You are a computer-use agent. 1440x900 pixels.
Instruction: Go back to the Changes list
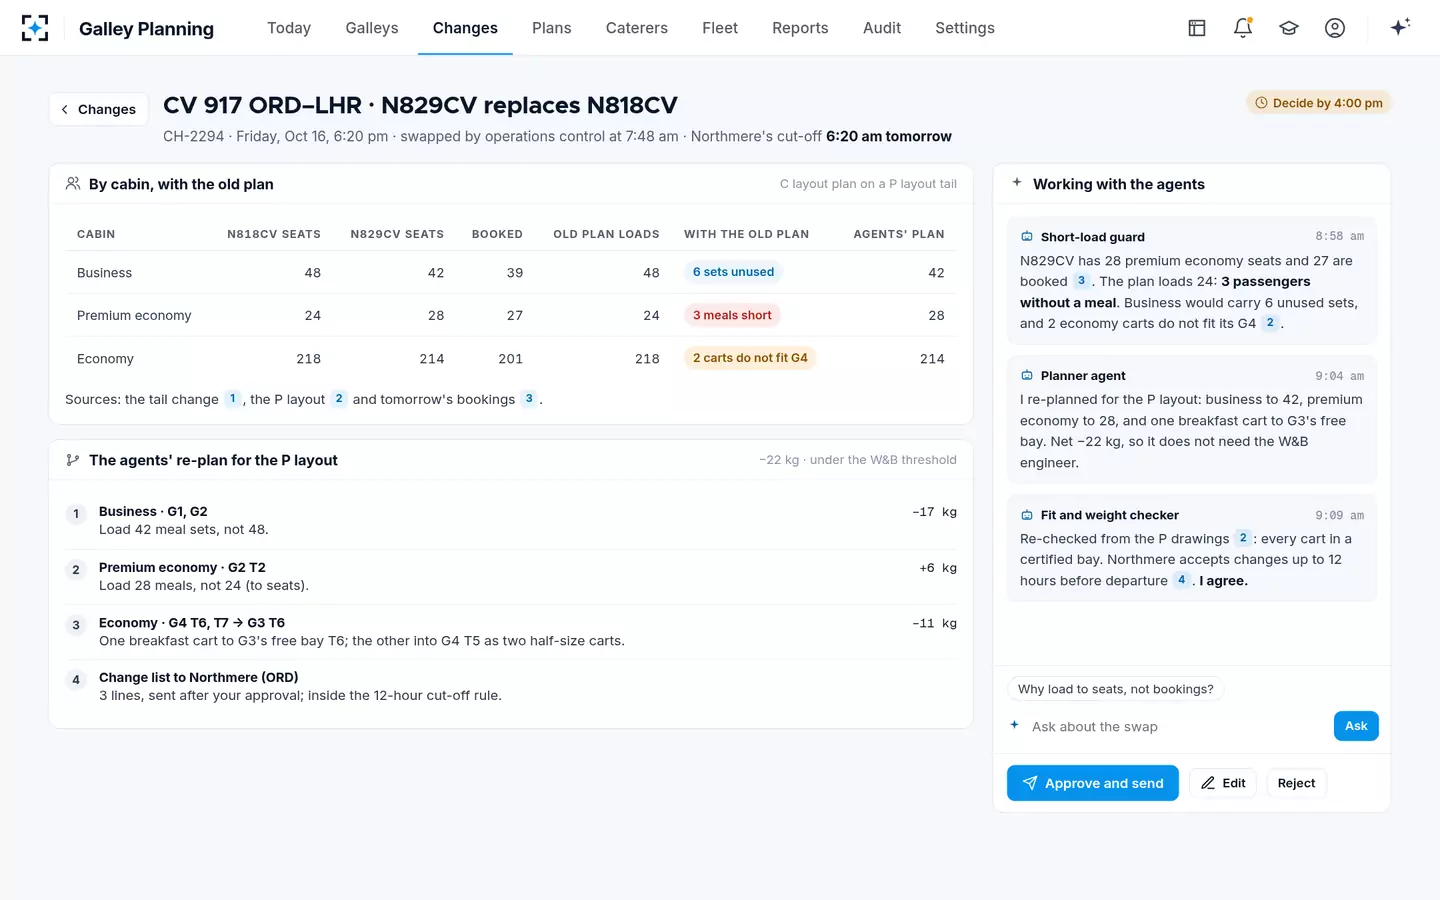coord(98,109)
